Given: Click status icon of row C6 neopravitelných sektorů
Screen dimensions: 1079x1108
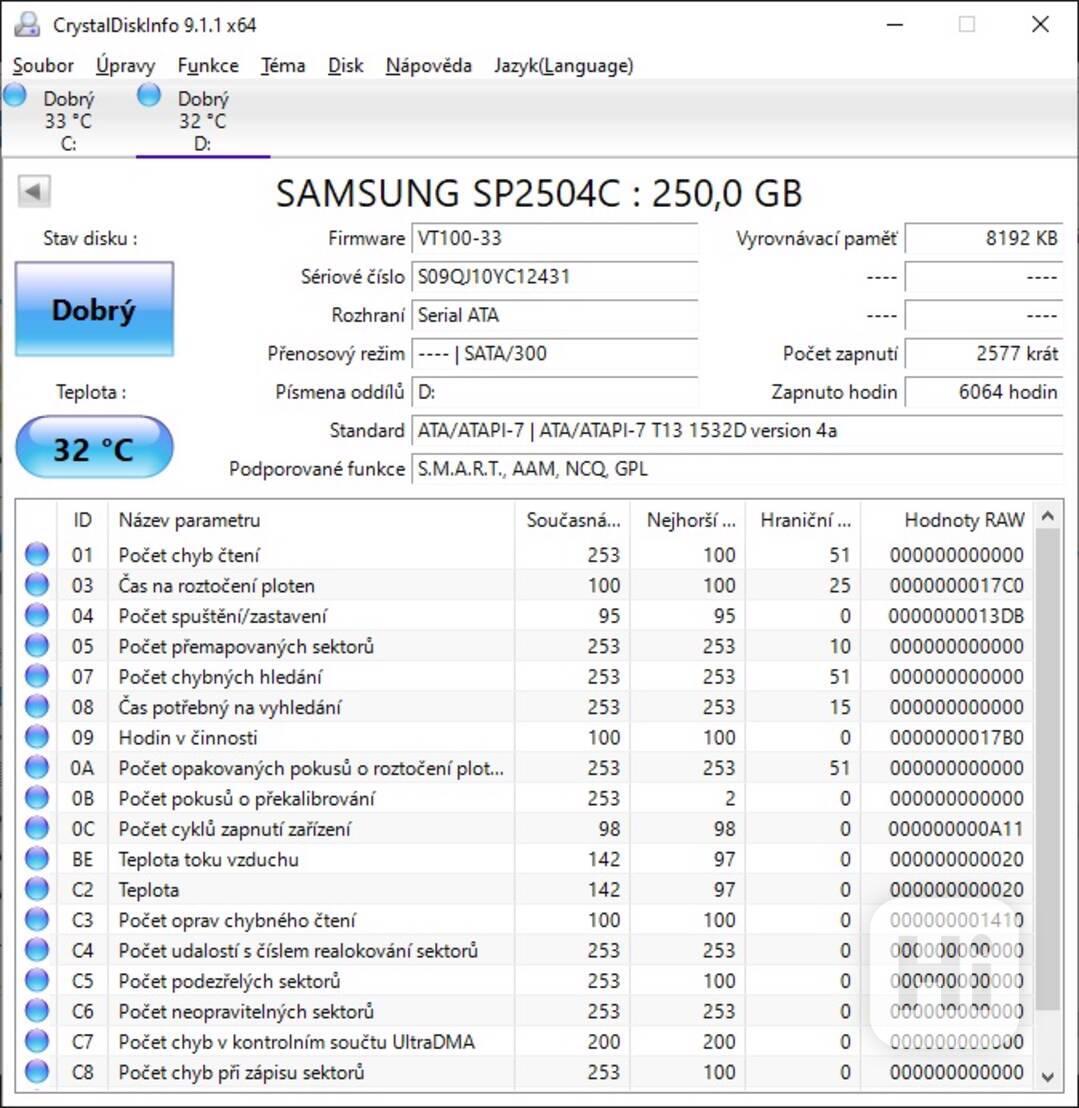Looking at the screenshot, I should [x=37, y=1010].
